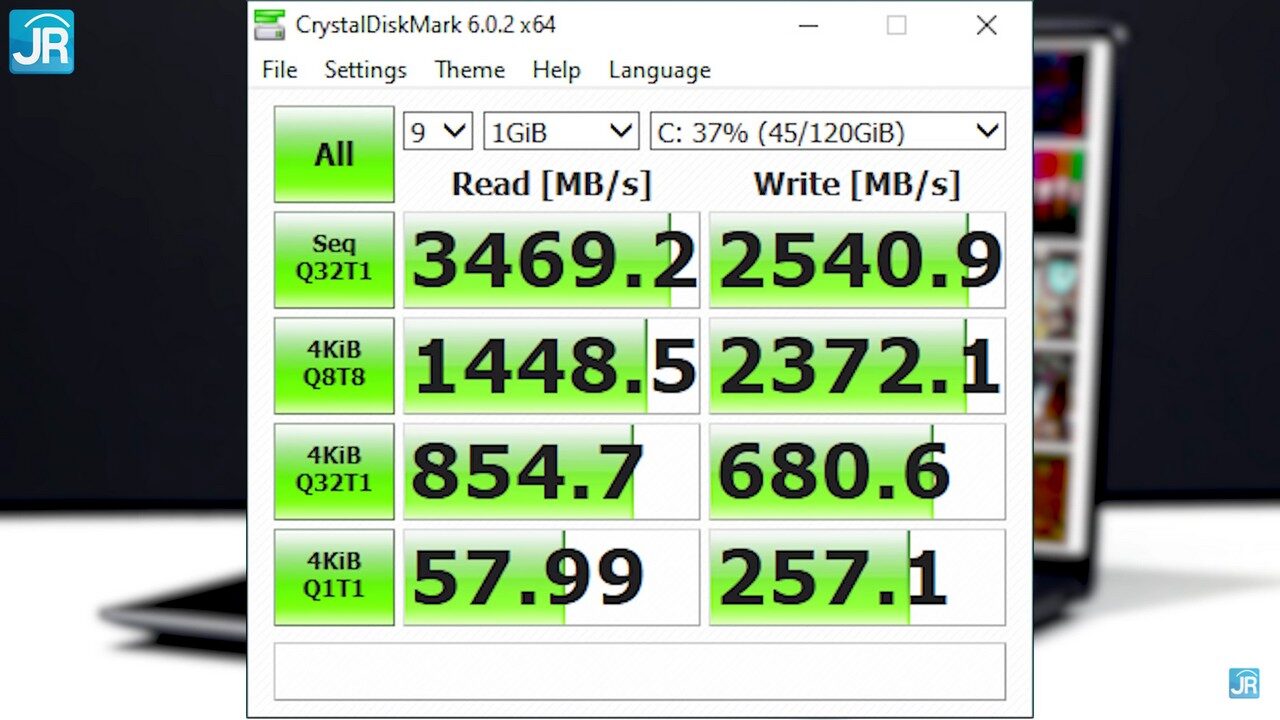The image size is (1280, 720).
Task: Select the 4KiB Q1T1 read result 57.99
Action: (551, 577)
